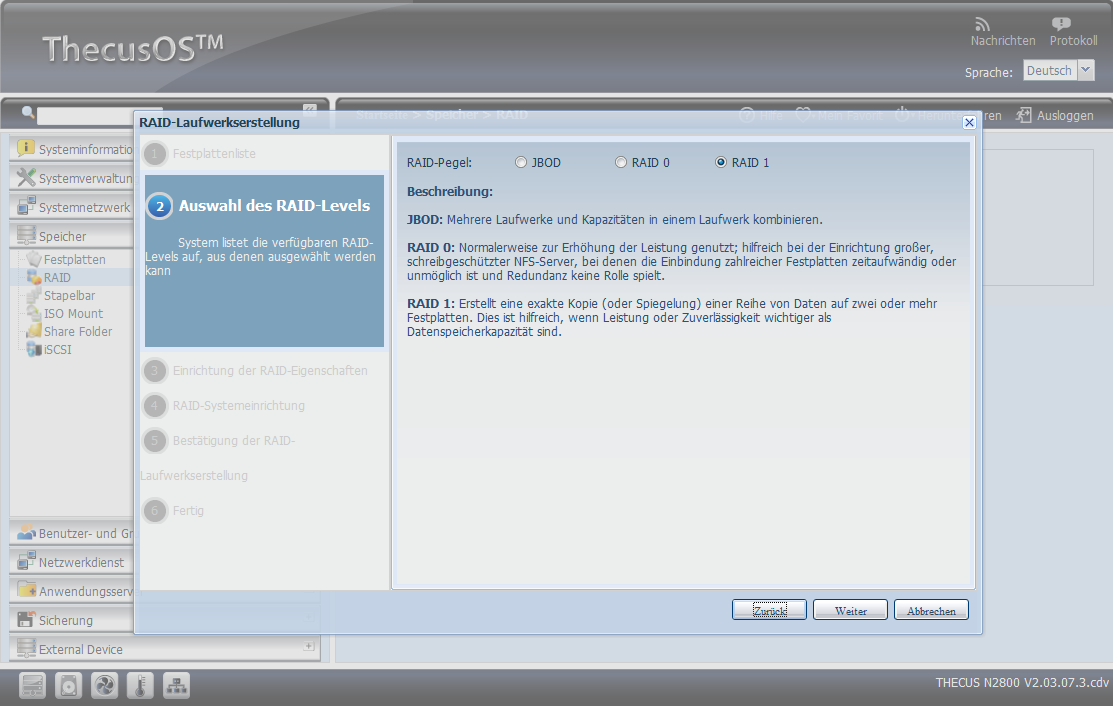Click the network status icon in bottom bar

click(176, 685)
